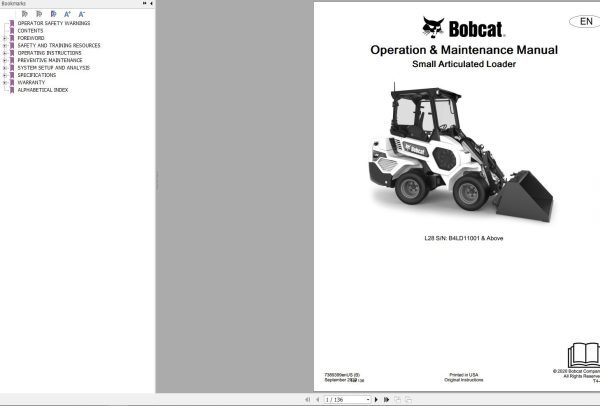Click the expand all bookmarks icon
The height and width of the screenshot is (406, 600).
pyautogui.click(x=24, y=14)
